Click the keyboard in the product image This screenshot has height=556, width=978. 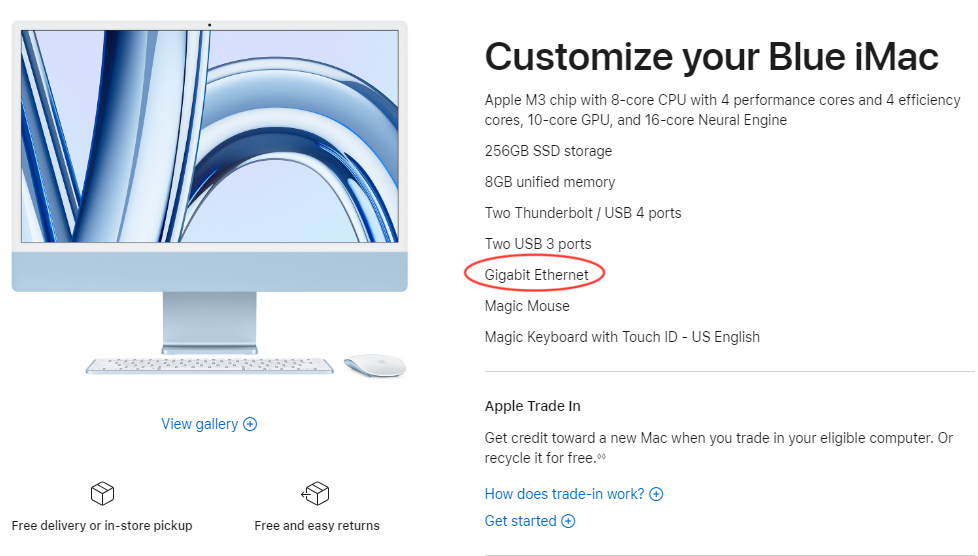(210, 366)
